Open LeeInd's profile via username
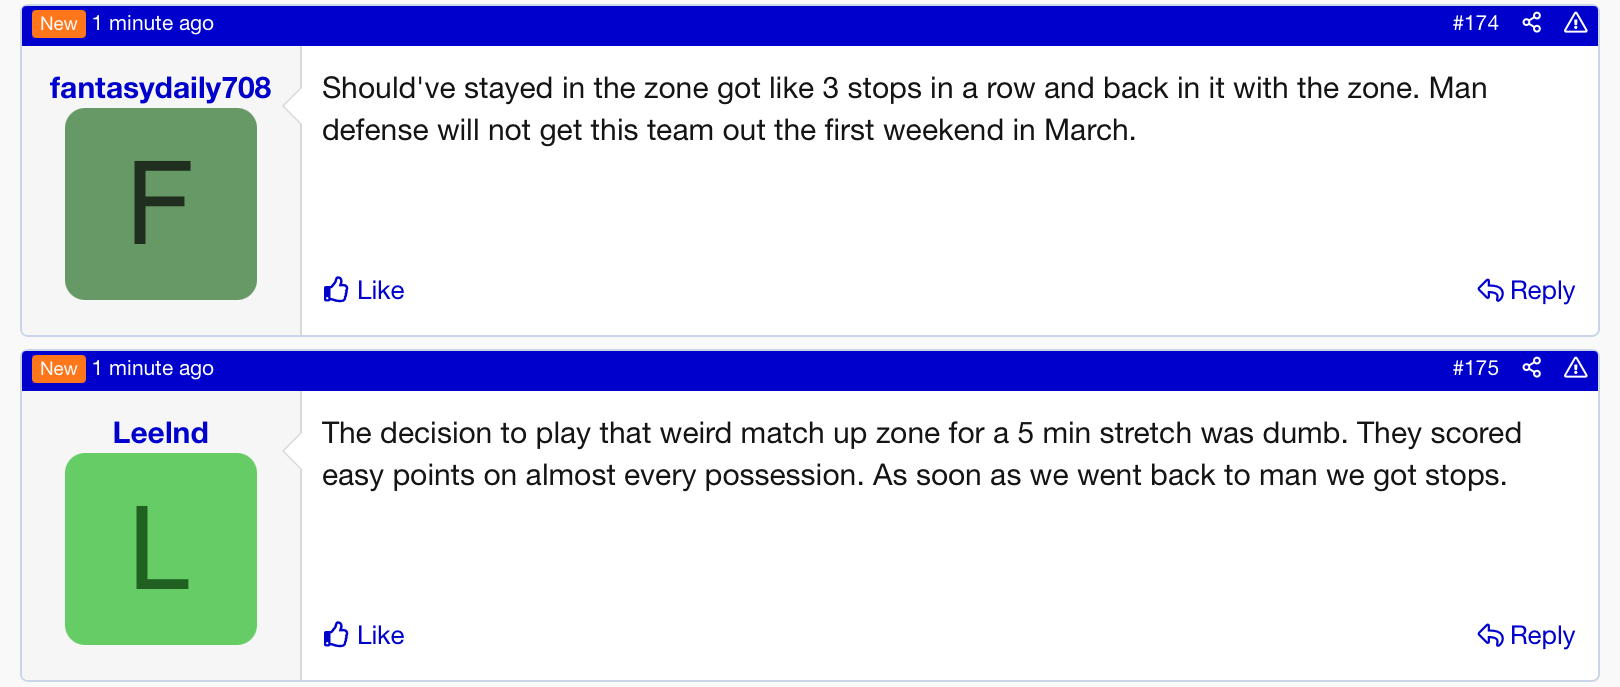Image resolution: width=1620 pixels, height=687 pixels. pyautogui.click(x=160, y=433)
